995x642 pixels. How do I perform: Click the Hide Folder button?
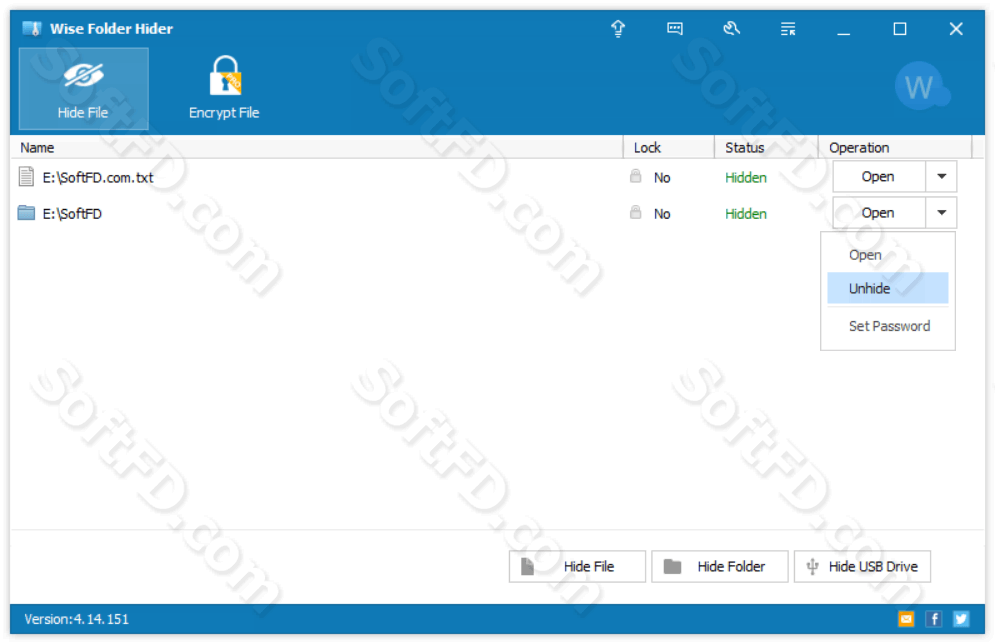(720, 567)
